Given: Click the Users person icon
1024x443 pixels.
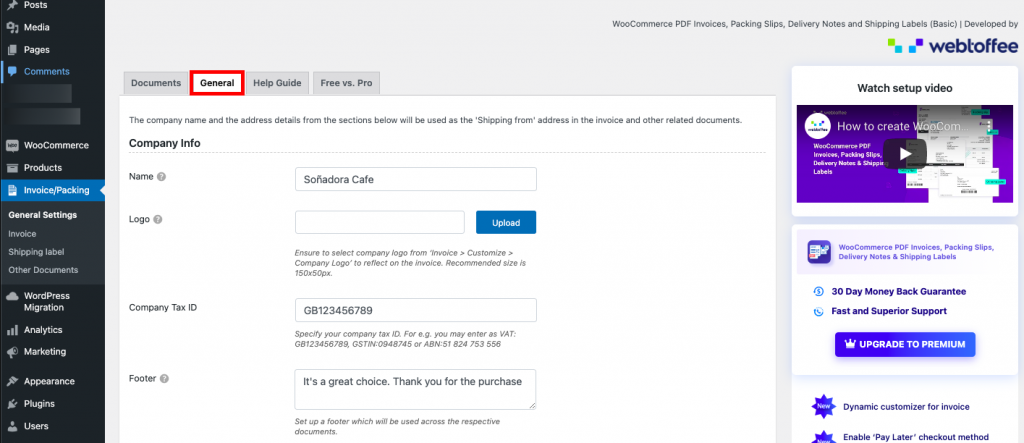Looking at the screenshot, I should tap(12, 426).
